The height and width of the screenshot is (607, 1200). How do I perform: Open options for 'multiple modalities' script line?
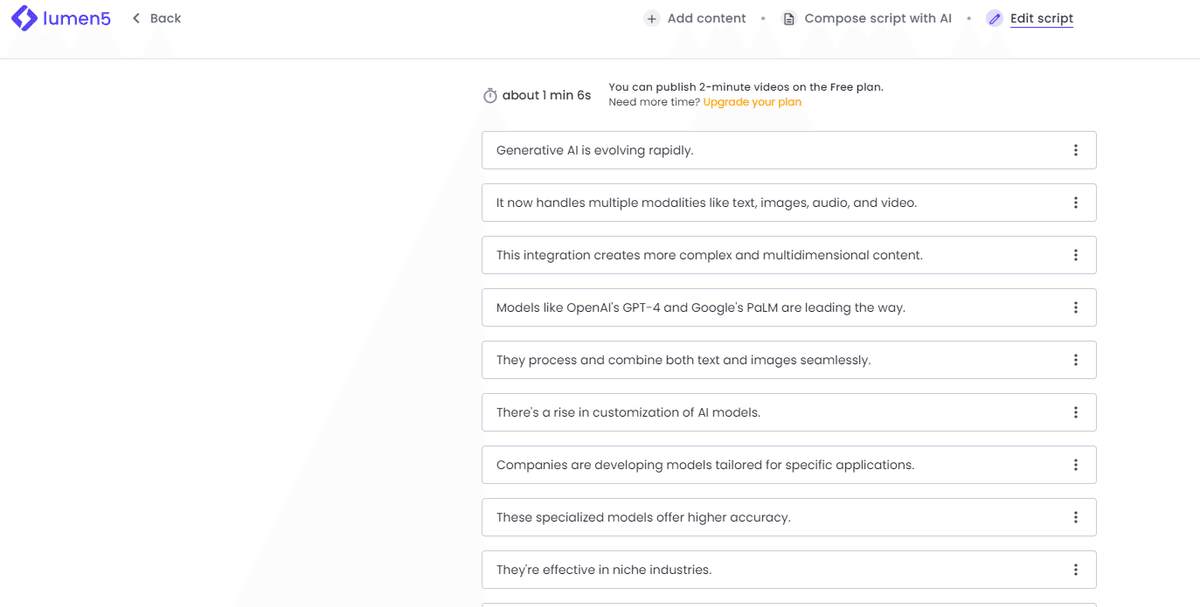click(1076, 203)
